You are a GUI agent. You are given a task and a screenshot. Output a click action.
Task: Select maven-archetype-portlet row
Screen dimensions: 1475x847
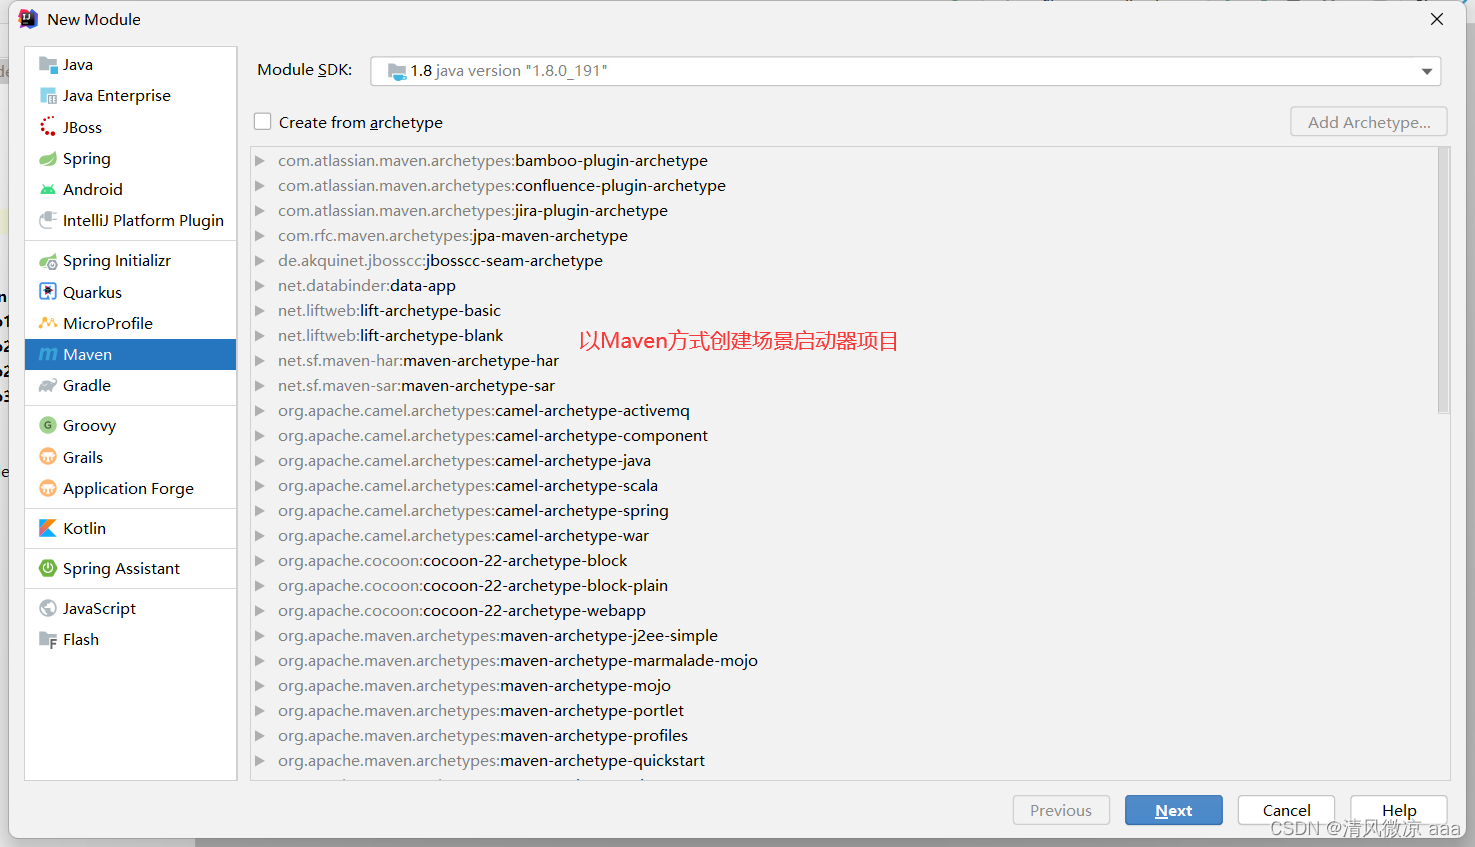coord(844,710)
